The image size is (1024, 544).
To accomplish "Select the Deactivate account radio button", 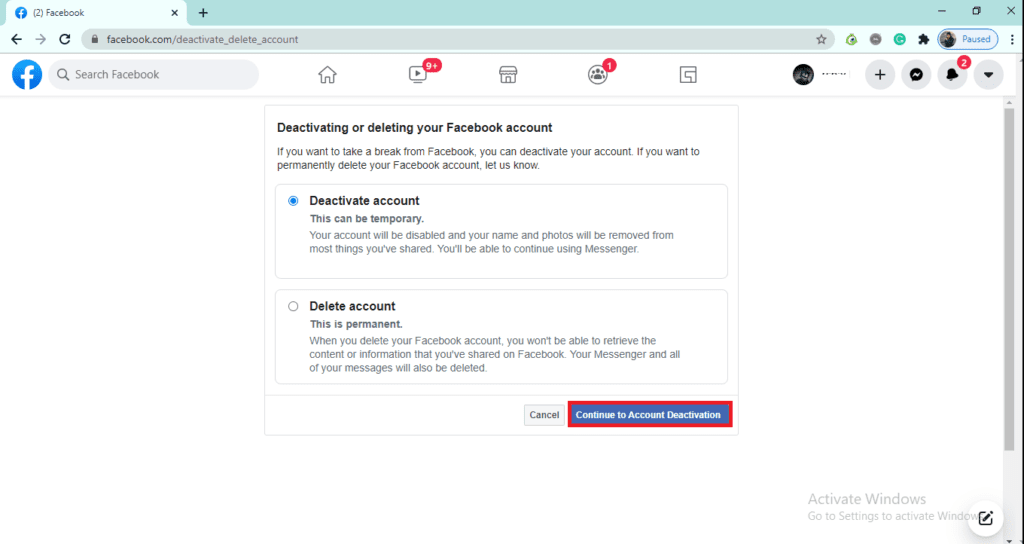I will [x=293, y=201].
